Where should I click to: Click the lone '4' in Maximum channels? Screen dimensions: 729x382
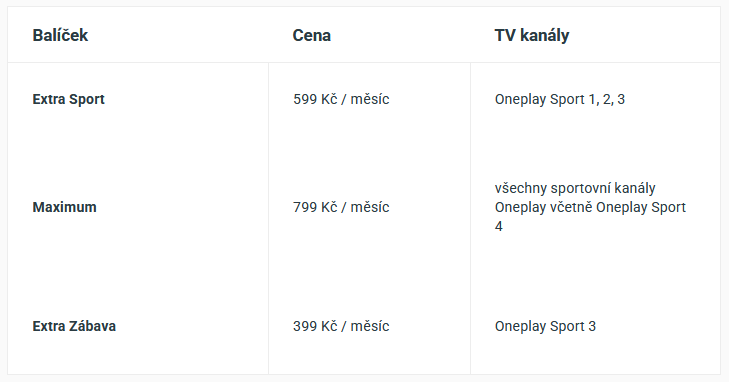pyautogui.click(x=499, y=226)
